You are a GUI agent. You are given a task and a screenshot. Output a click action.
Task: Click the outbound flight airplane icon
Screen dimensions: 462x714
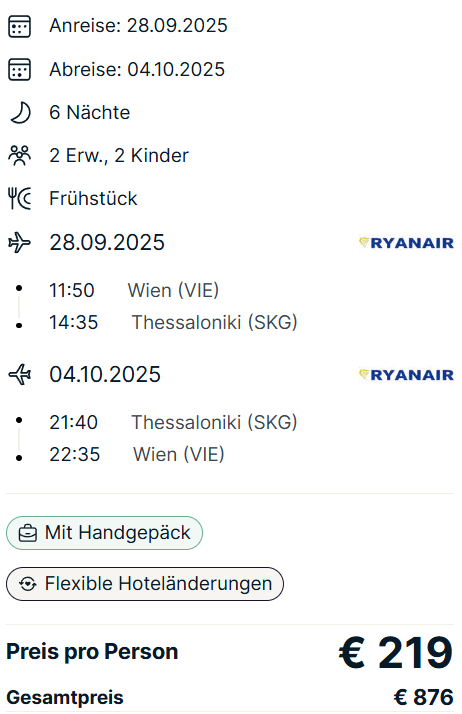tap(20, 242)
